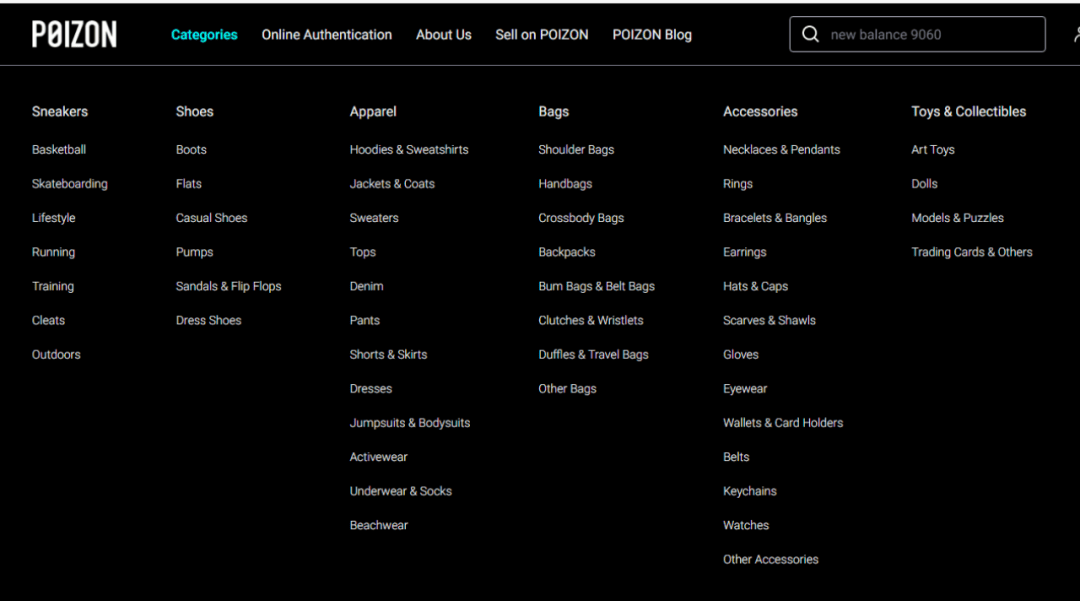Open the Skateboarding sneakers category
Viewport: 1080px width, 601px height.
pos(70,184)
